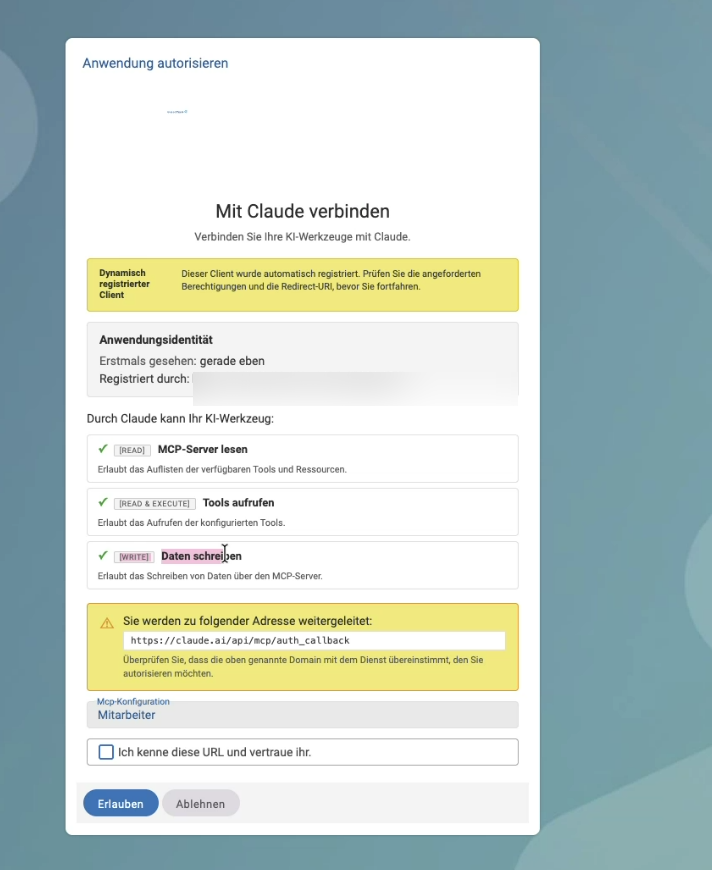The width and height of the screenshot is (712, 870).
Task: Click the 'Anwendung autorisieren' title
Action: pos(155,63)
